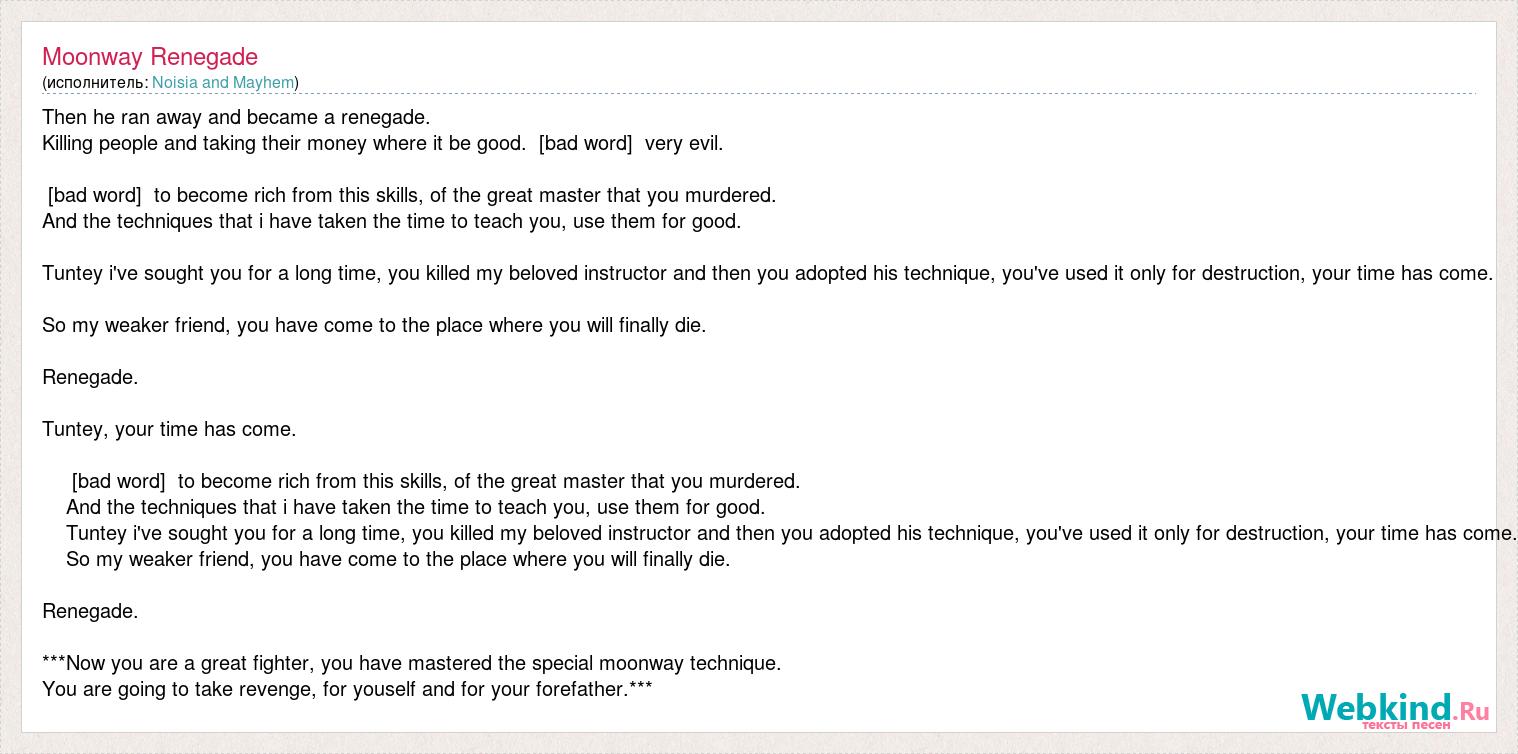
Task: Click the indented 'Tuntey i've sought you' line
Action: click(x=792, y=533)
